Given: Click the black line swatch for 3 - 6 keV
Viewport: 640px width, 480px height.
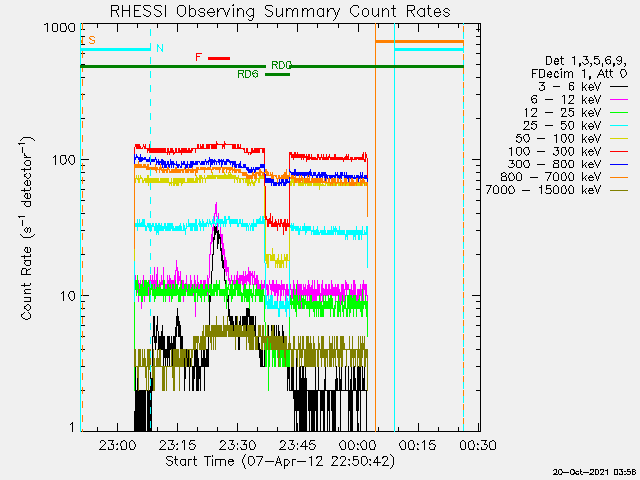Looking at the screenshot, I should (x=619, y=87).
